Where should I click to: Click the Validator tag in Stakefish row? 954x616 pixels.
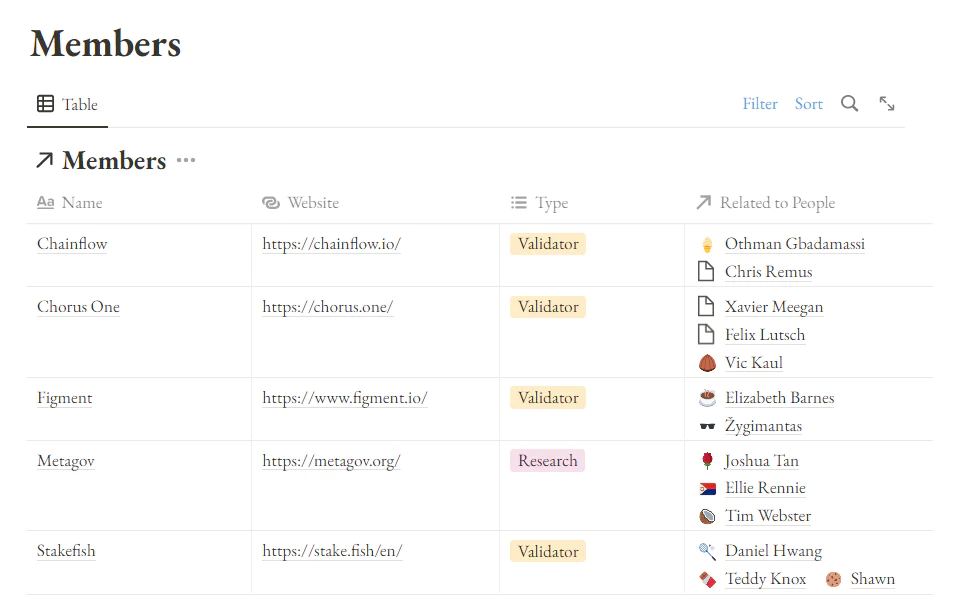[548, 551]
